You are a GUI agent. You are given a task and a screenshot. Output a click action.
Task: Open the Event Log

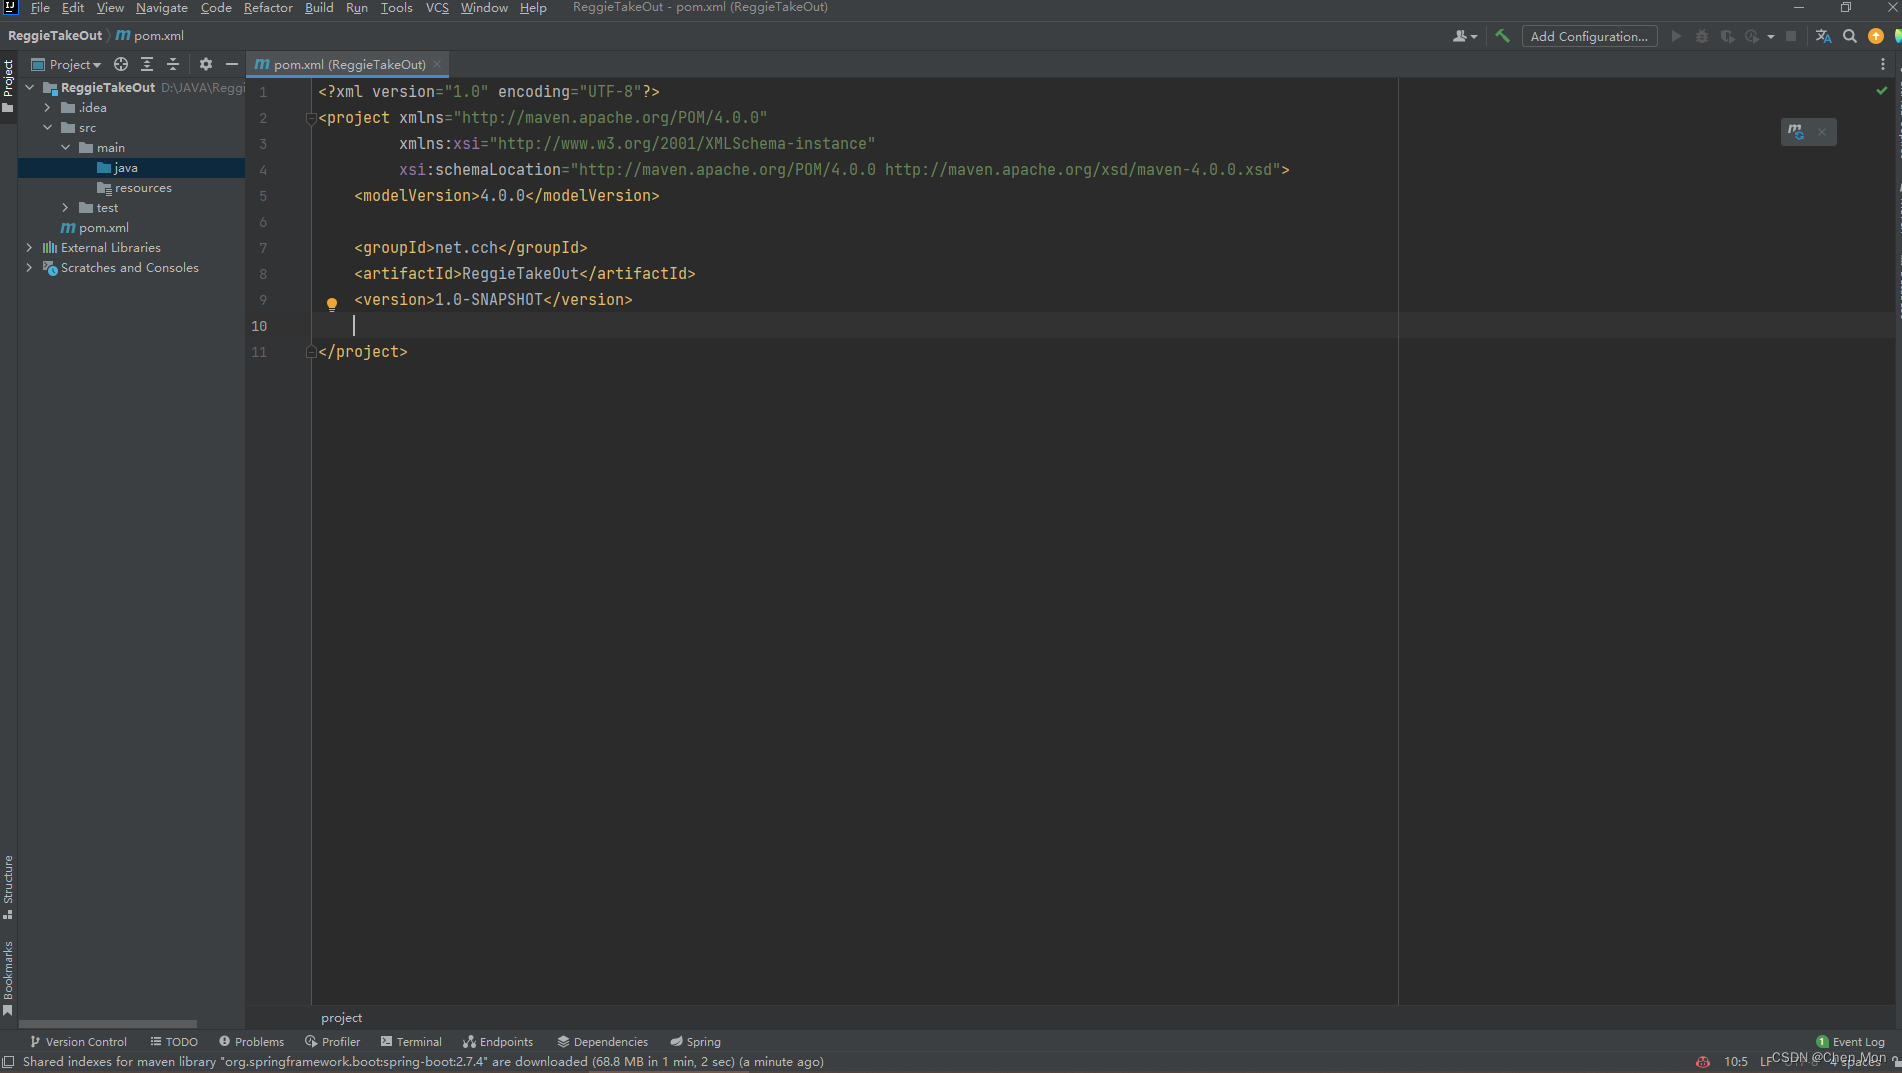click(x=1850, y=1042)
